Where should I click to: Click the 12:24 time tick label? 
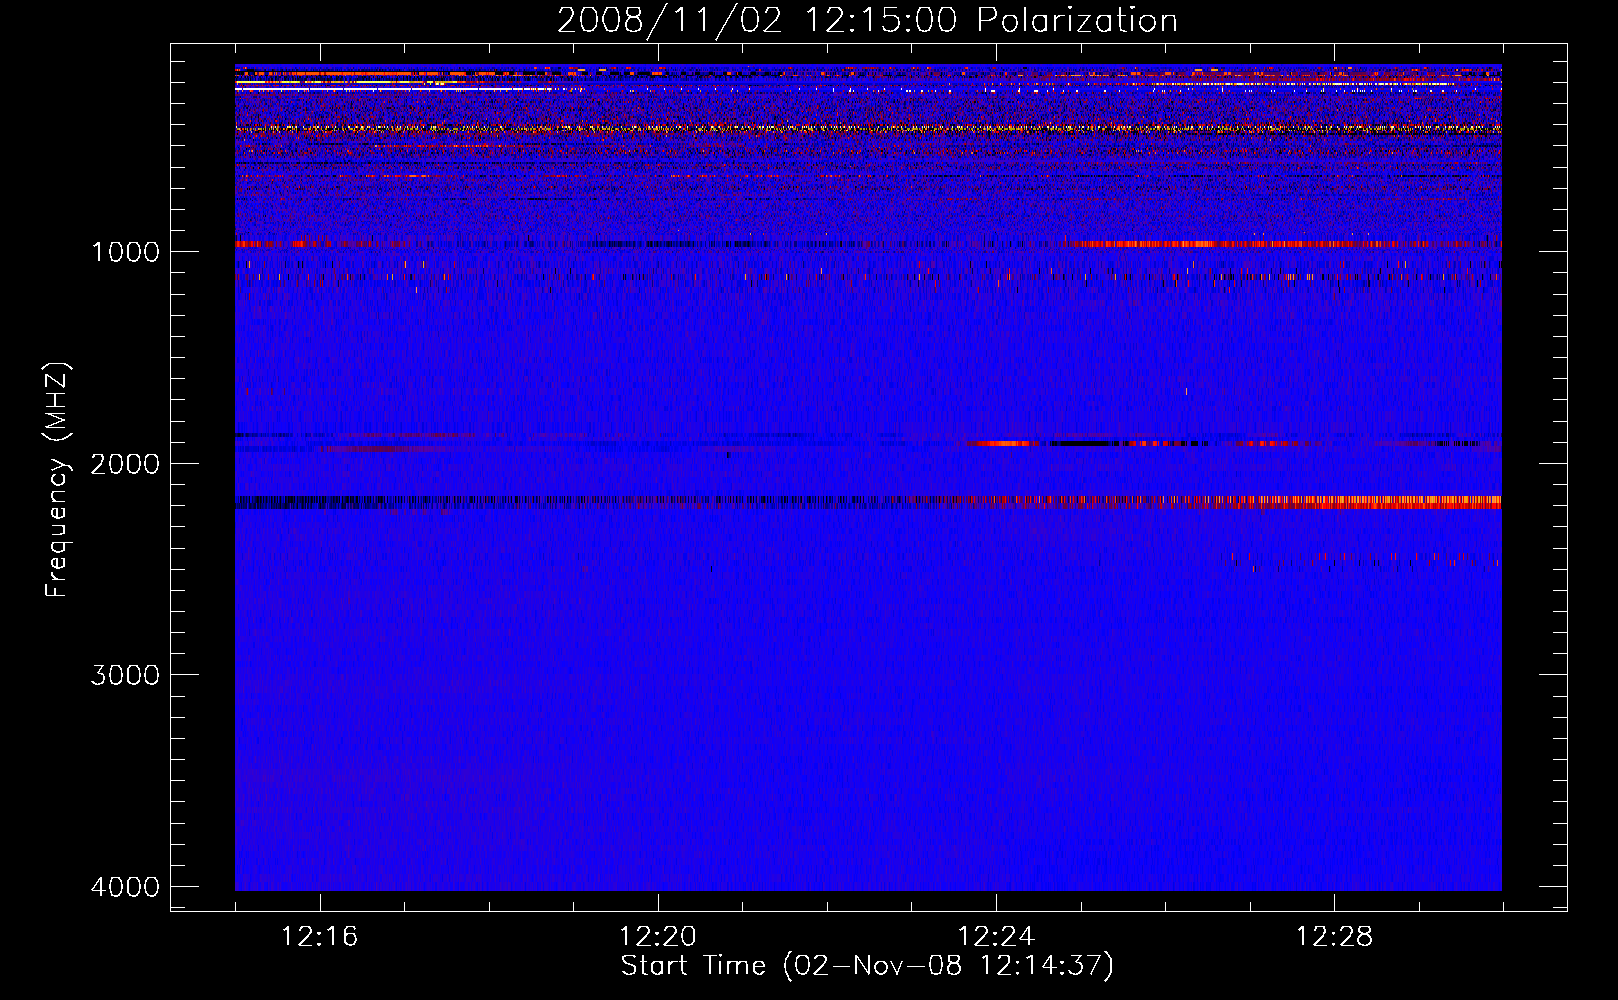[995, 937]
